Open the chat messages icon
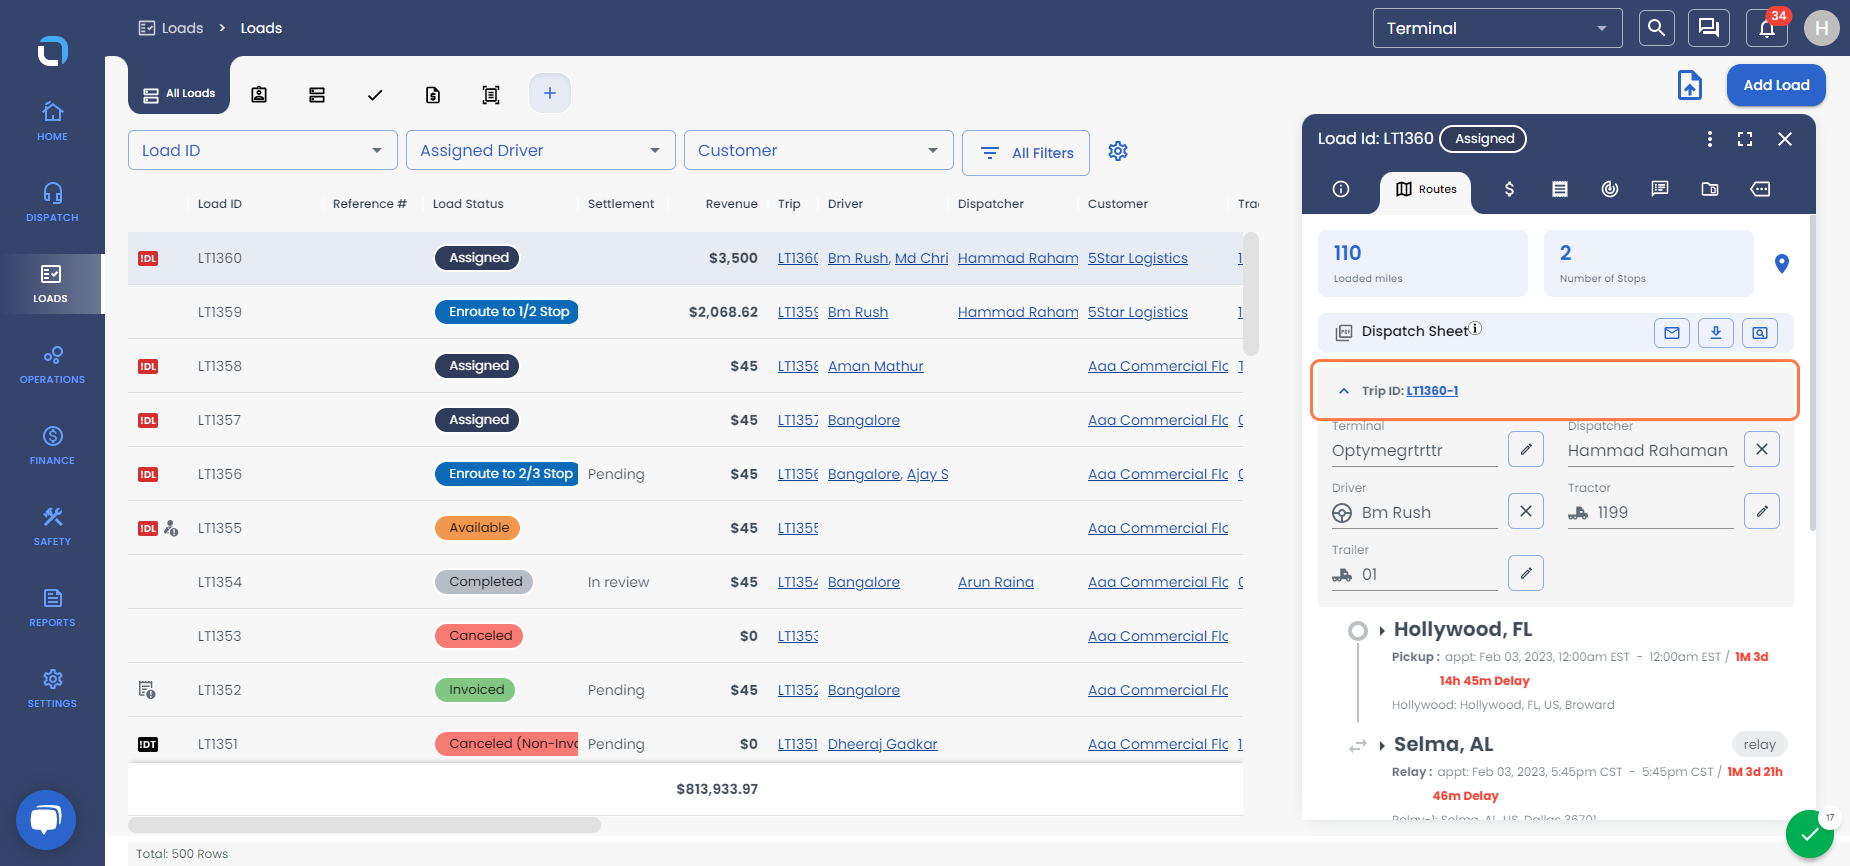Viewport: 1850px width, 866px height. [1709, 28]
